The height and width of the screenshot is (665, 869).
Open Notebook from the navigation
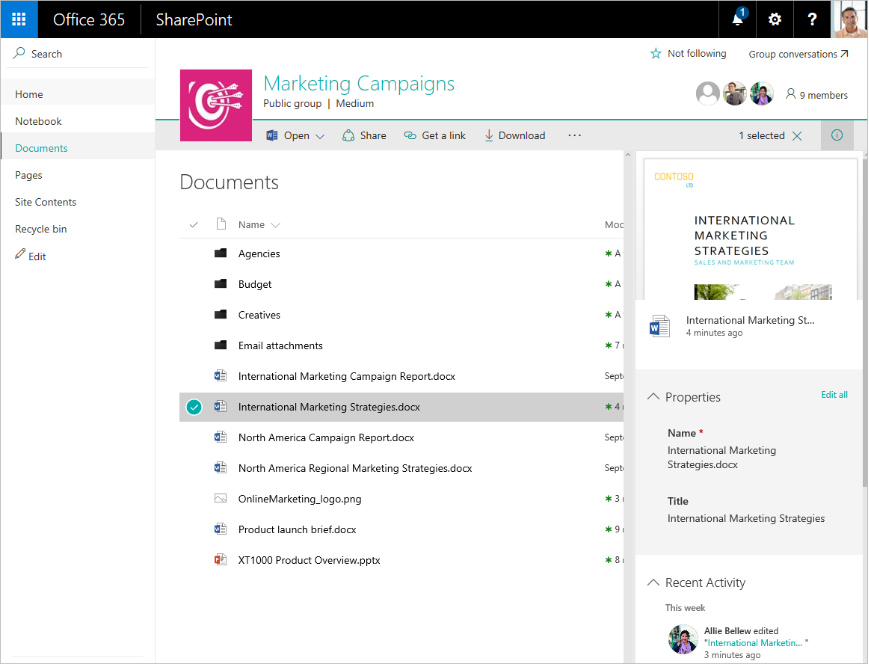tap(38, 121)
